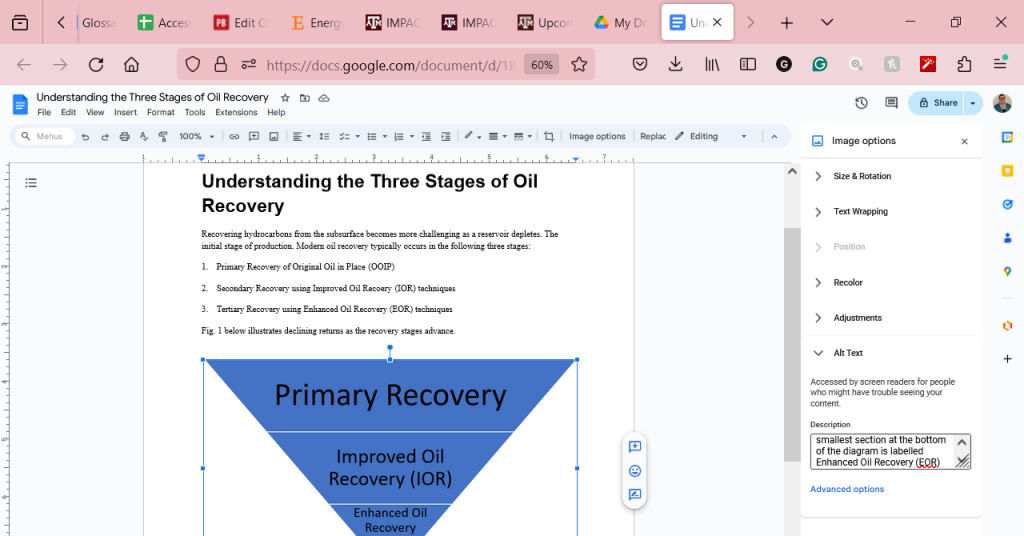Open the File menu
1024x536 pixels.
point(44,112)
